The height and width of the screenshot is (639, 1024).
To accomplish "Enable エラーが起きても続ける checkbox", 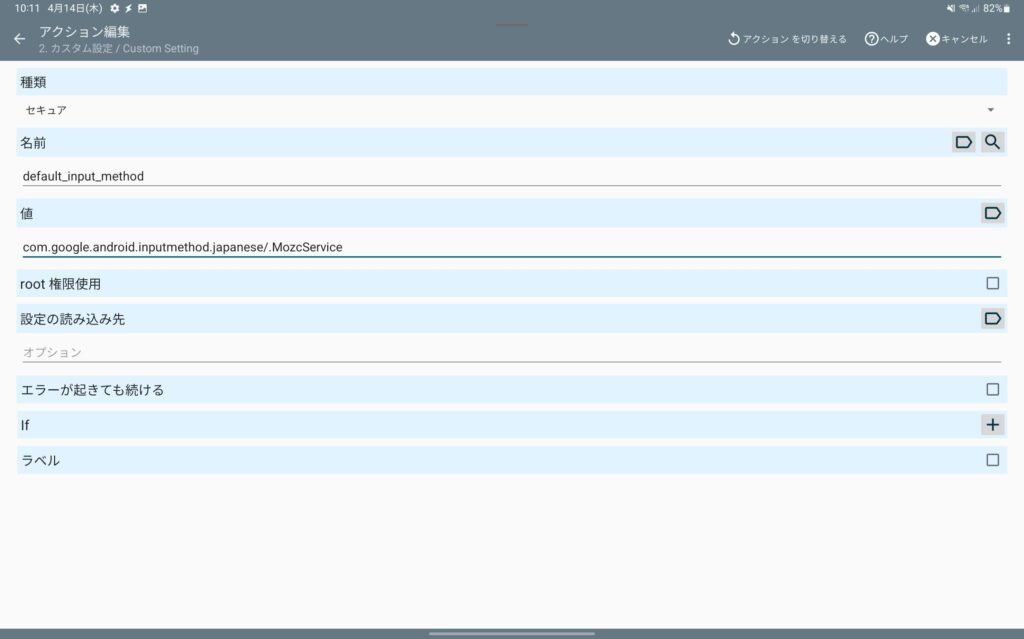I will [993, 389].
